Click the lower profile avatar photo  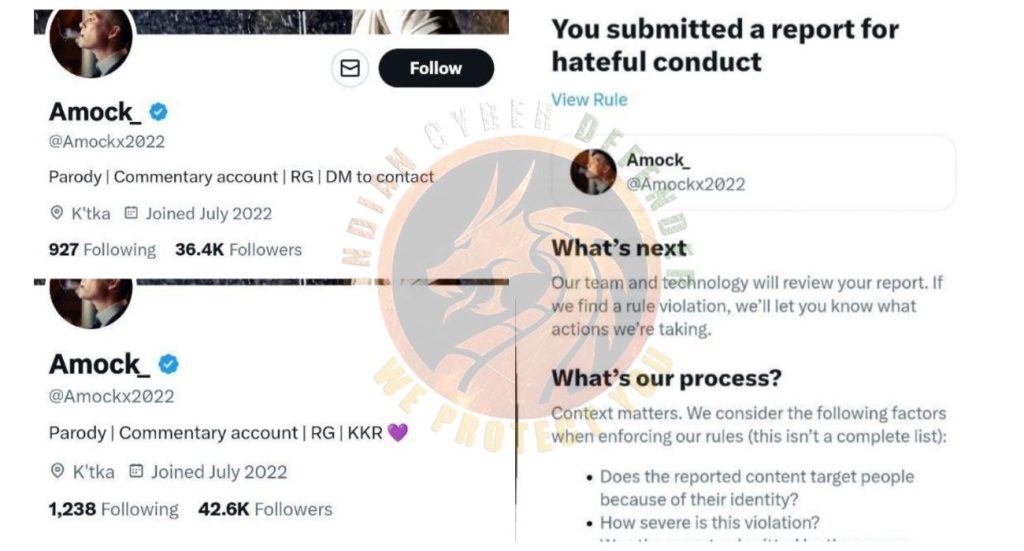click(x=92, y=302)
